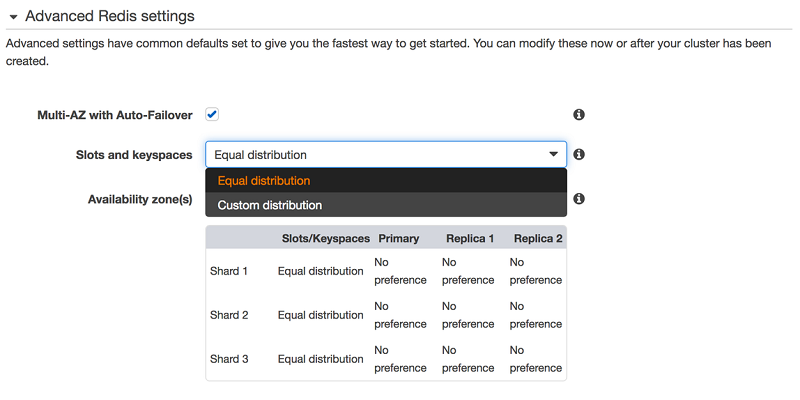Click the Slots and keyspaces dropdown arrow
The width and height of the screenshot is (800, 400).
point(553,155)
